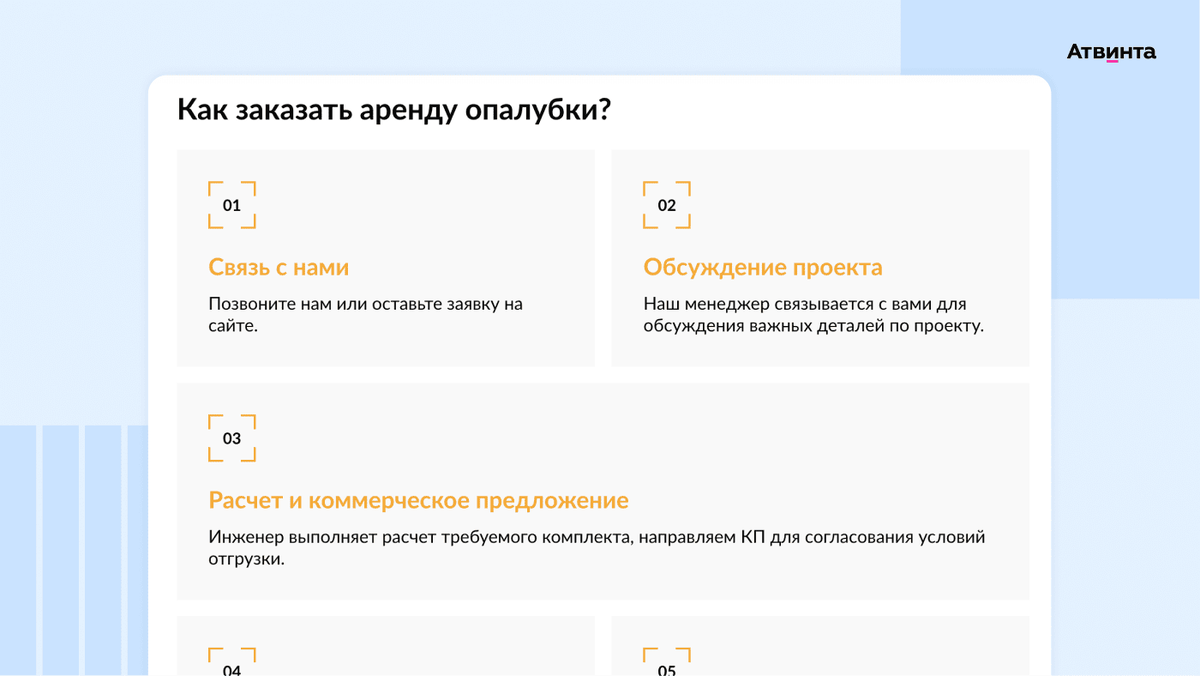Click the orange frame icon around number 01
Viewport: 1200px width, 676px height.
232,205
